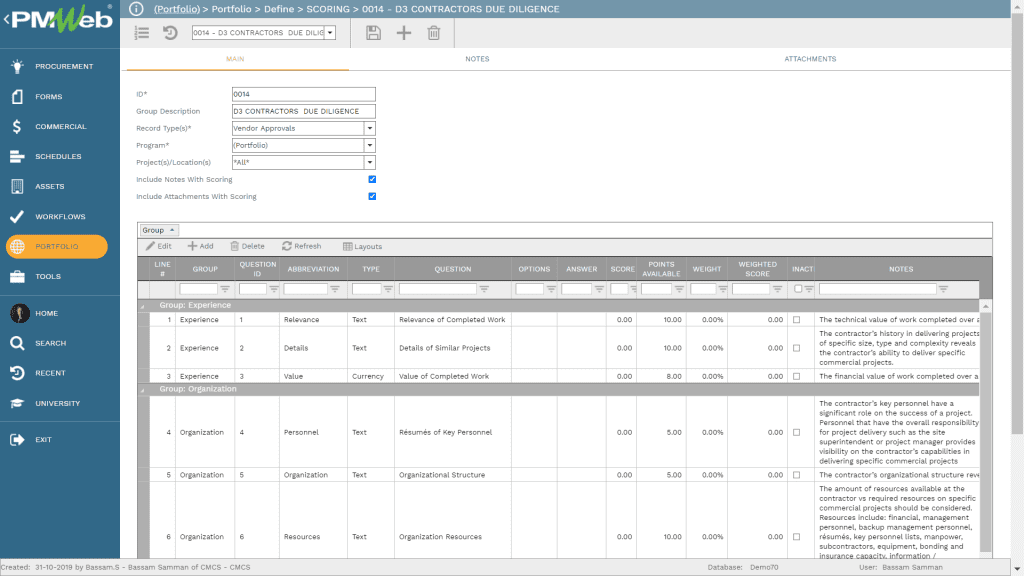The height and width of the screenshot is (576, 1024).
Task: Switch to the Notes tab
Action: 477,59
